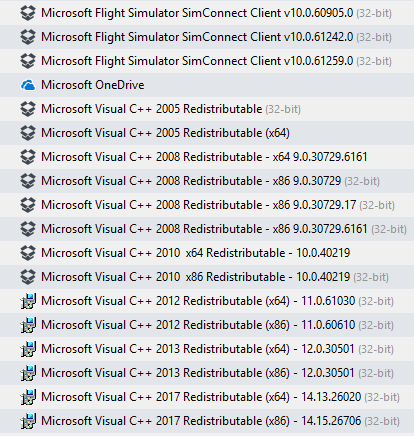The width and height of the screenshot is (414, 436).
Task: Select Visual C++ 2008 x64 9.0.30729.6161 entry
Action: [x=207, y=157]
